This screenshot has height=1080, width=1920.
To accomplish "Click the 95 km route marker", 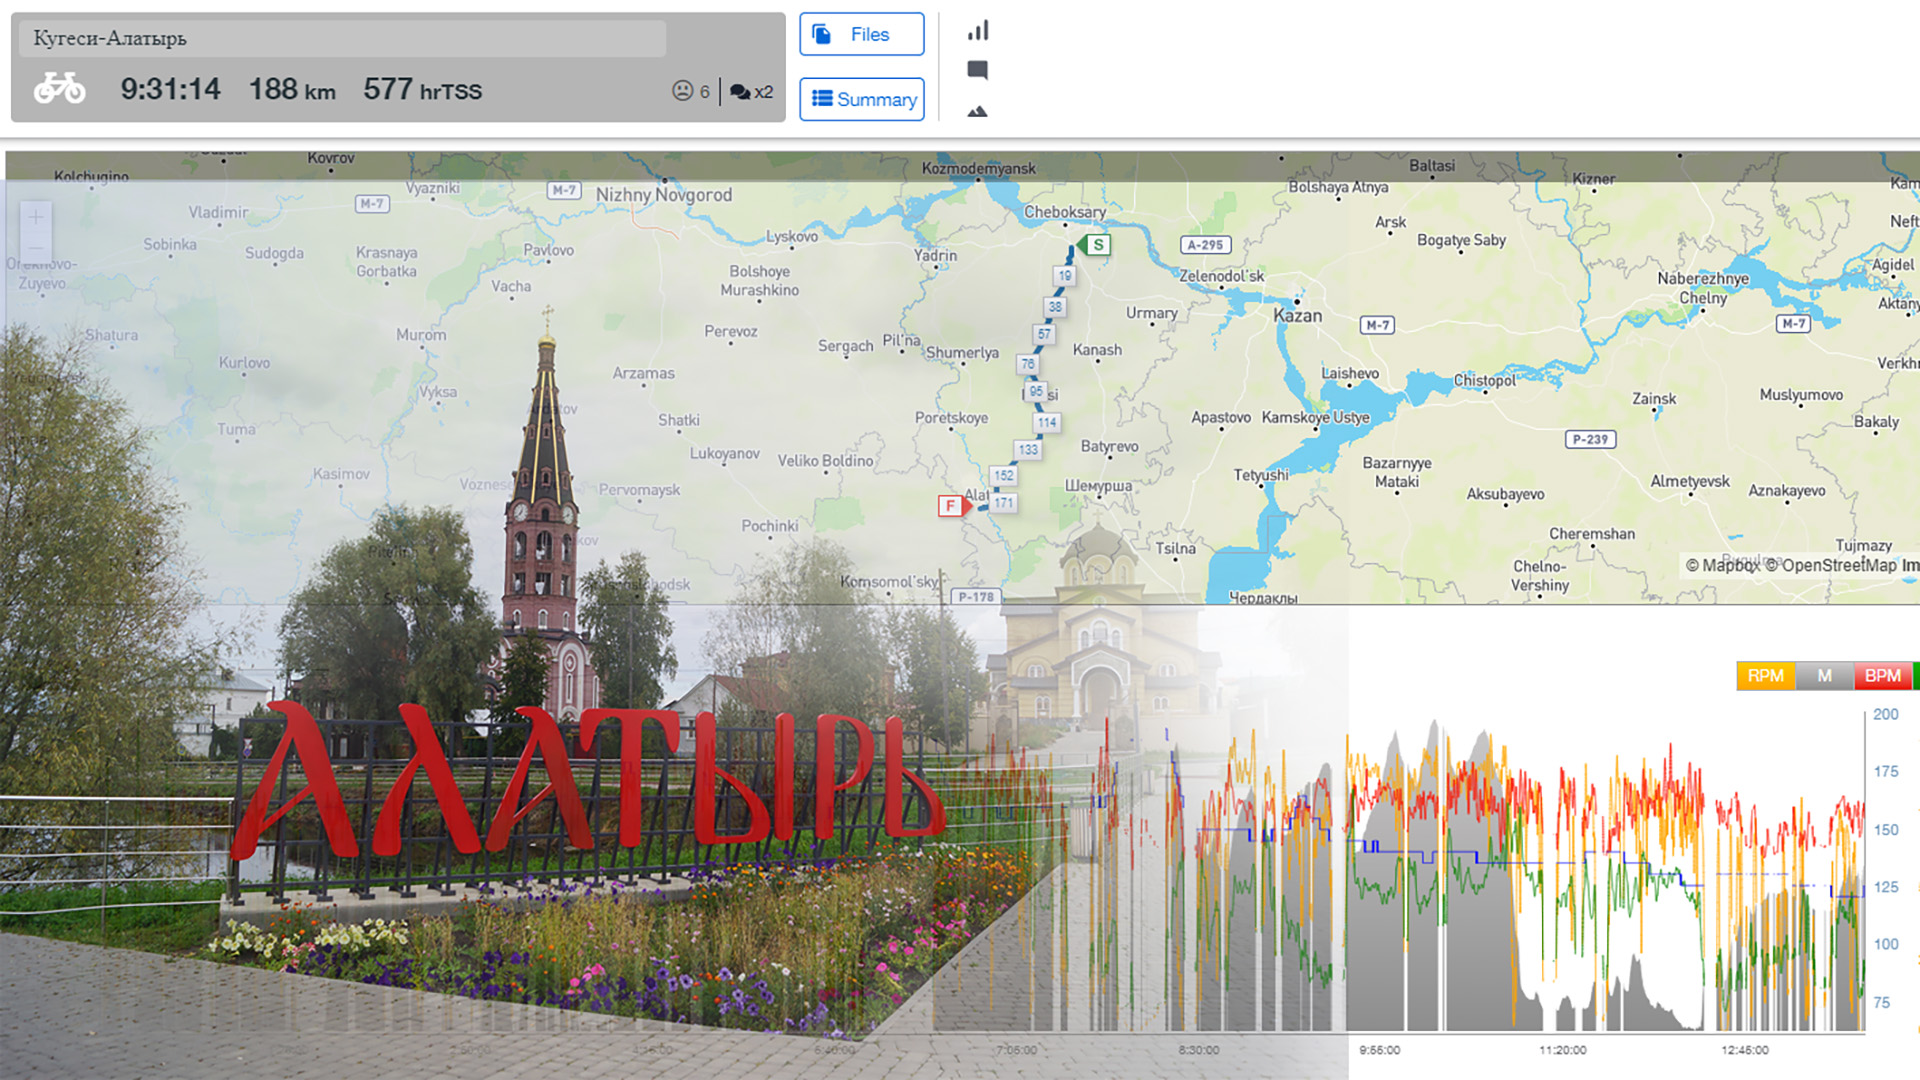I will tap(1036, 391).
